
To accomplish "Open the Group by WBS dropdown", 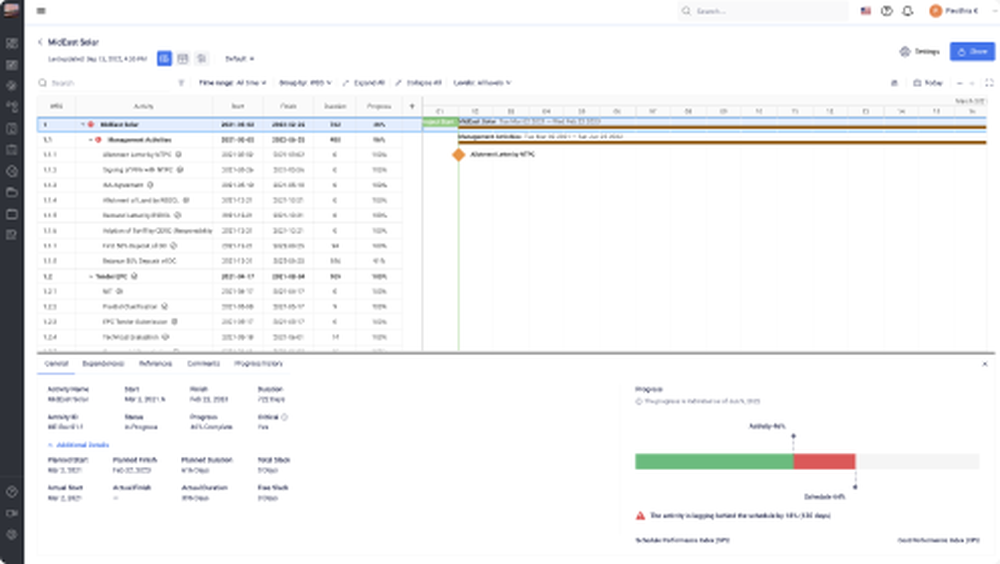I will click(305, 83).
